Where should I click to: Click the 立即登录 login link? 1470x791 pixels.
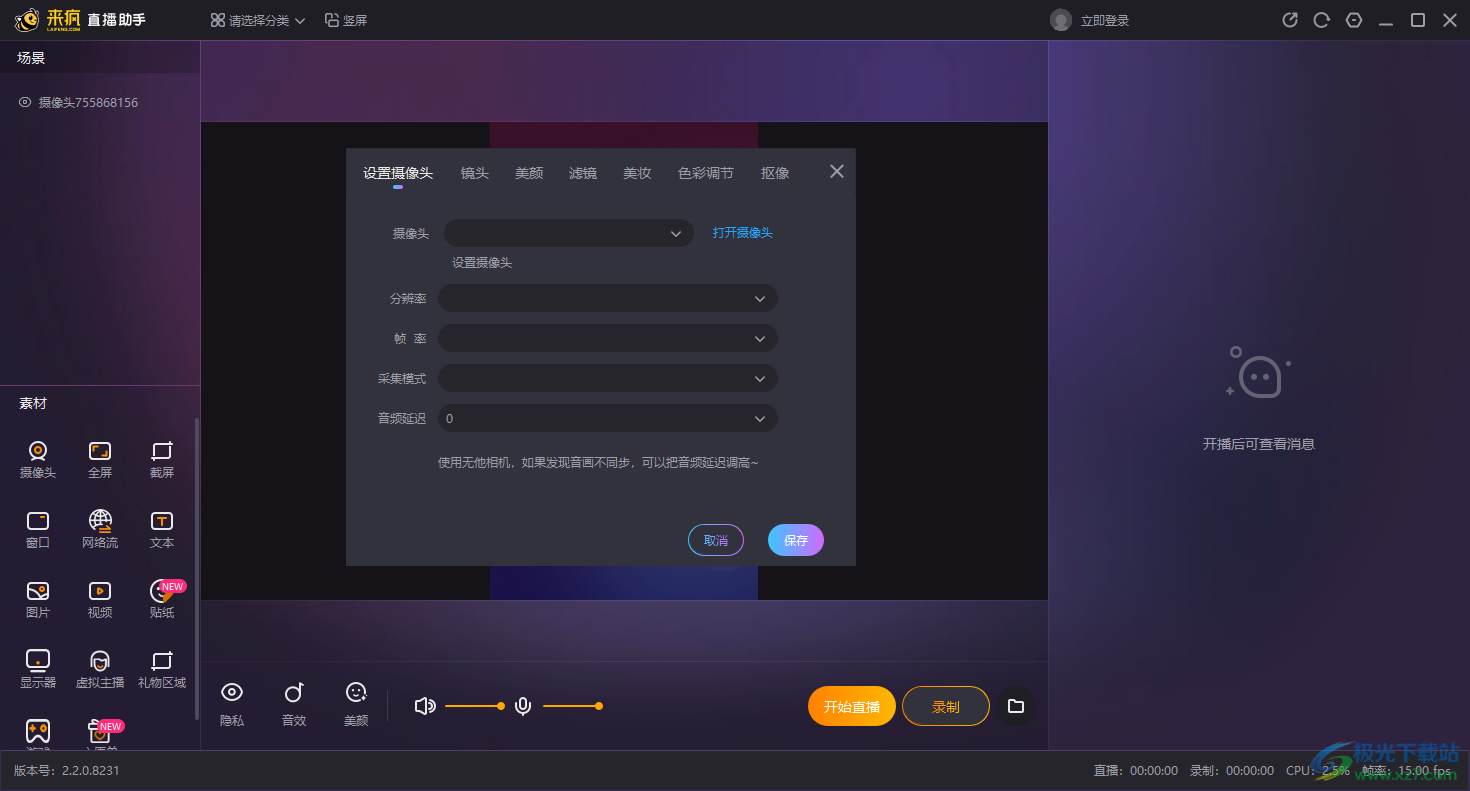tap(1105, 21)
